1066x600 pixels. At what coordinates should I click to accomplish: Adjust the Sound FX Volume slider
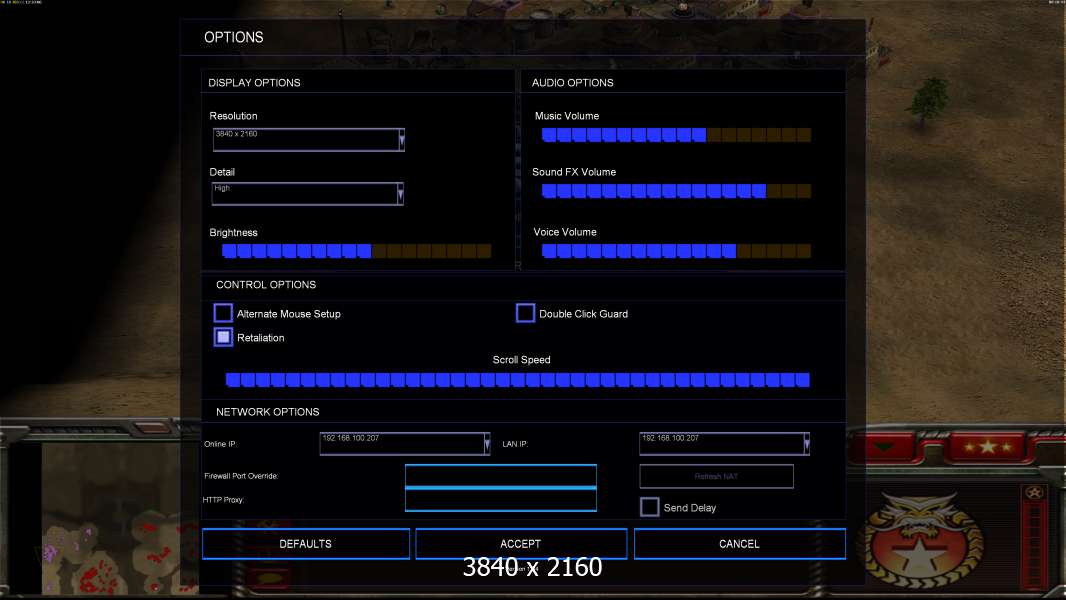pos(676,191)
